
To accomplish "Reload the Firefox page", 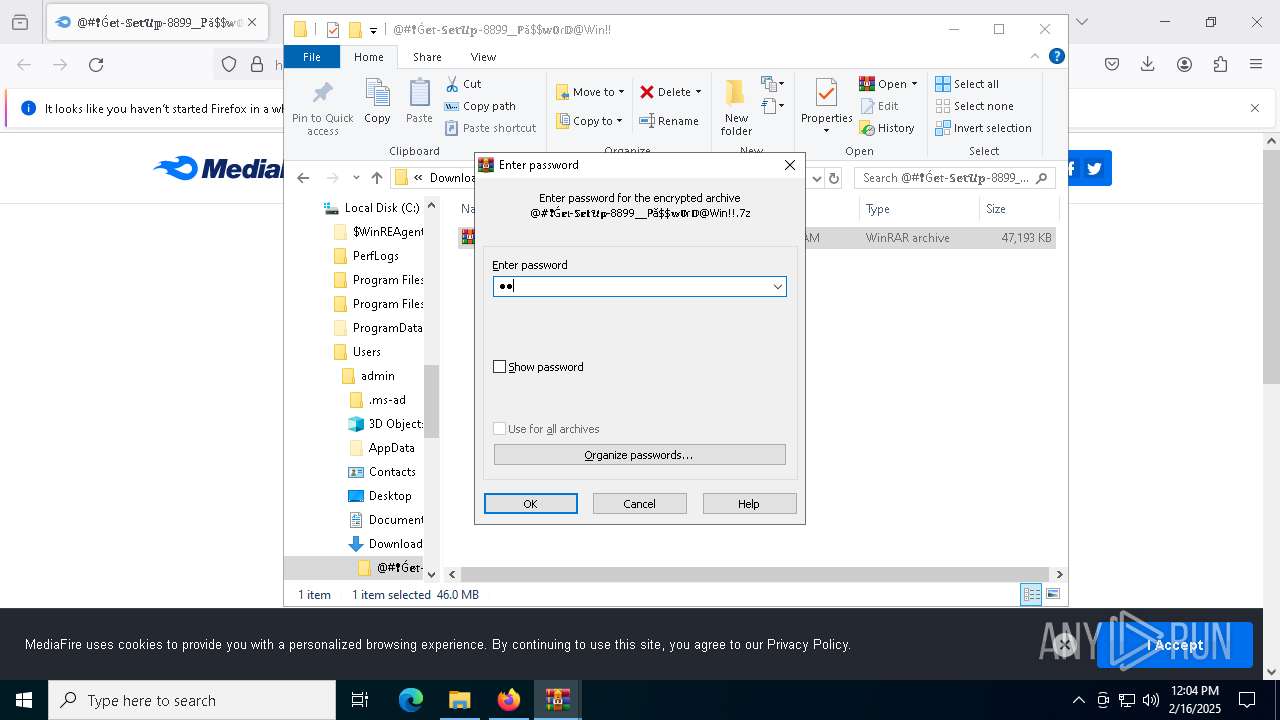I will click(96, 65).
